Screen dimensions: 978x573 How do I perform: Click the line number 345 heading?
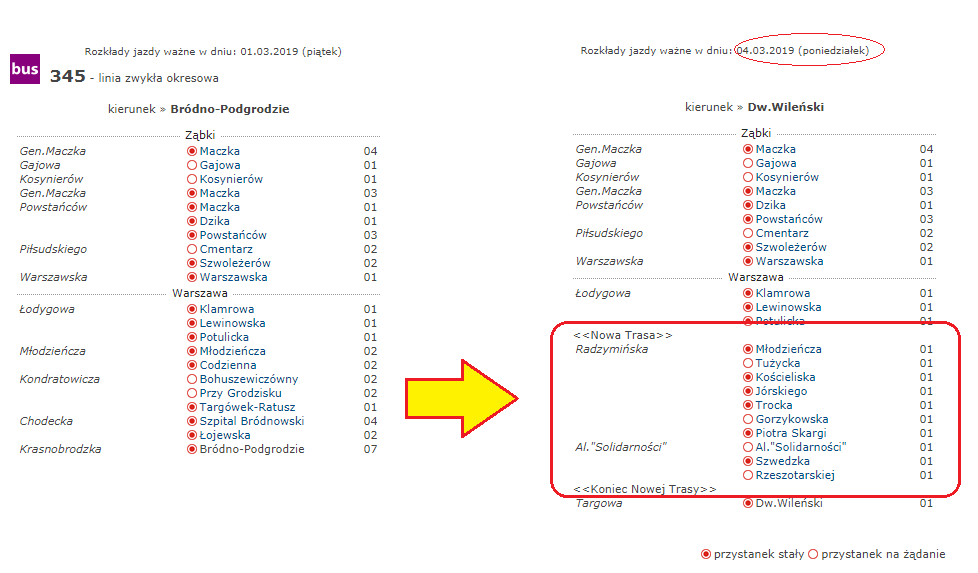[67, 76]
